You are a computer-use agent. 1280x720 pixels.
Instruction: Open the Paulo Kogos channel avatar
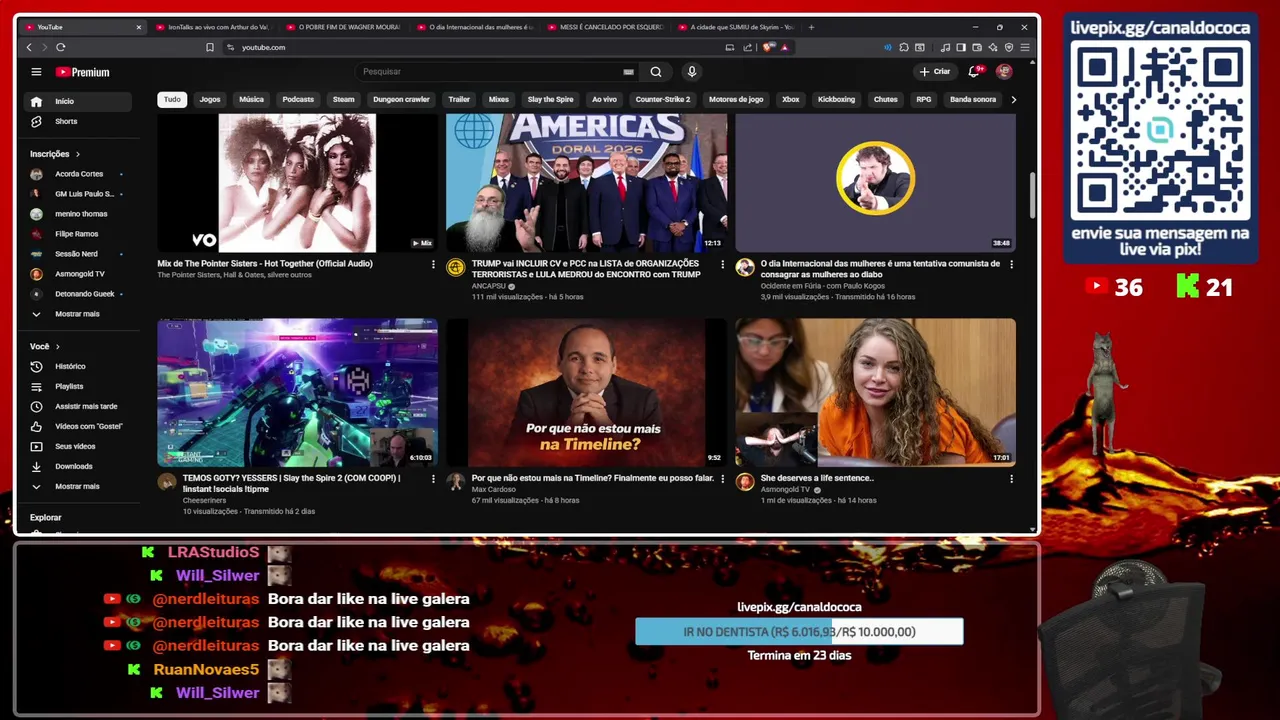(x=745, y=267)
